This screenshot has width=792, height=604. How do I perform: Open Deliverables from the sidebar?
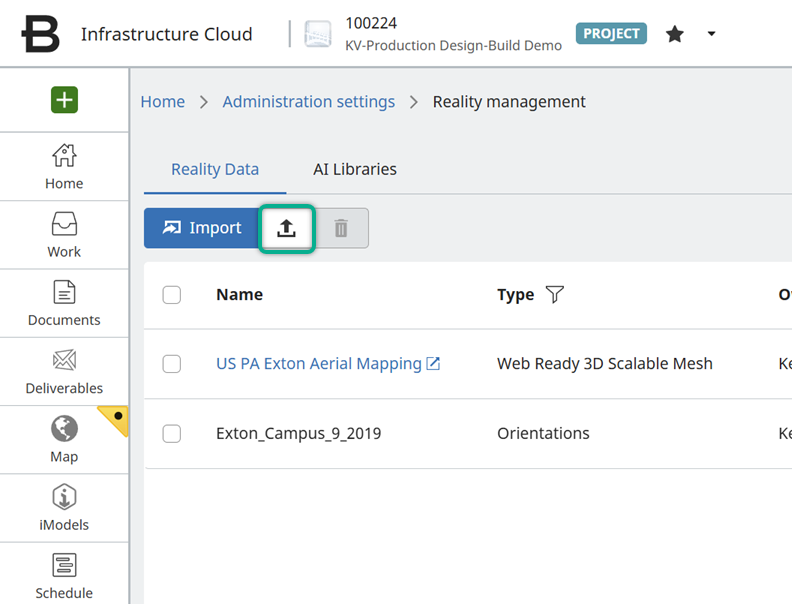(x=64, y=371)
